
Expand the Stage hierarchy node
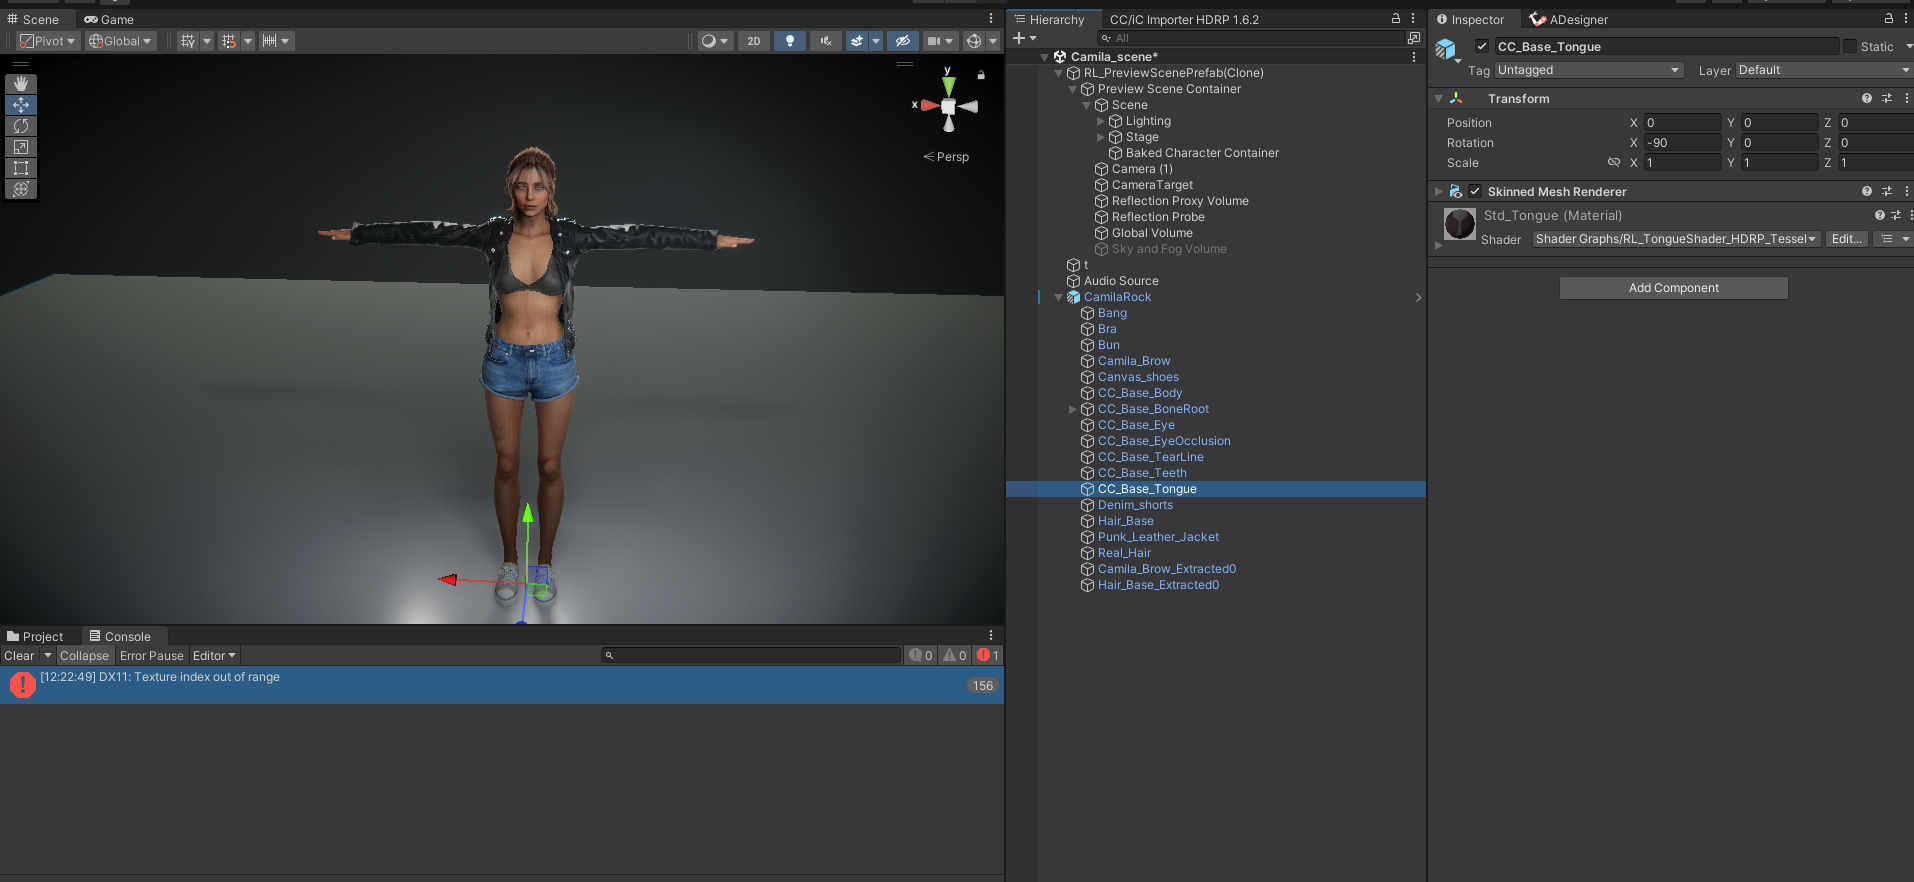tap(1101, 137)
